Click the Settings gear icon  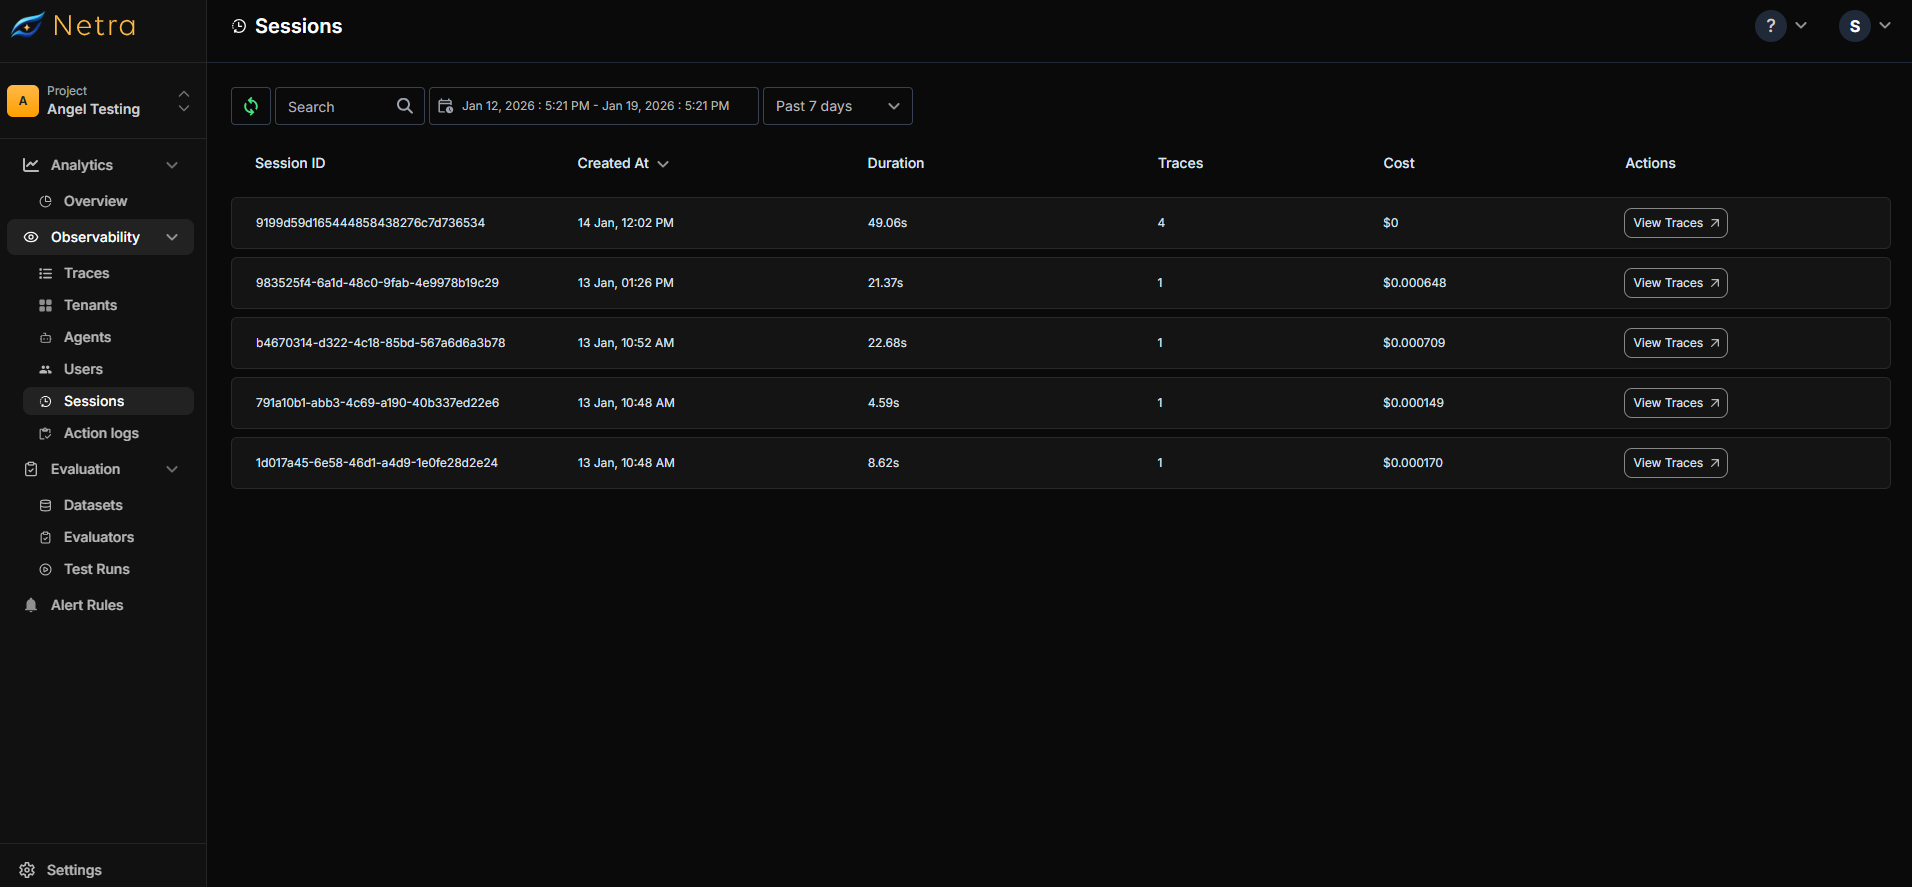(x=27, y=870)
